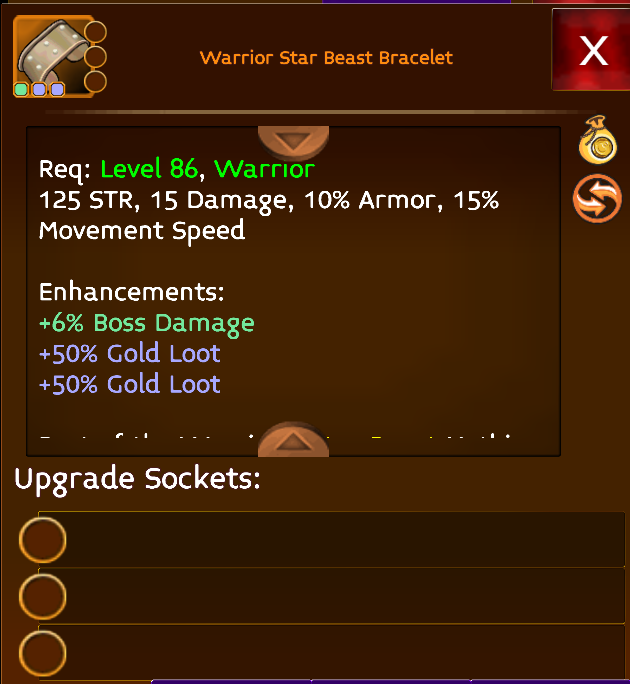Click the bottom socket dot beside thumbnail

[95, 82]
